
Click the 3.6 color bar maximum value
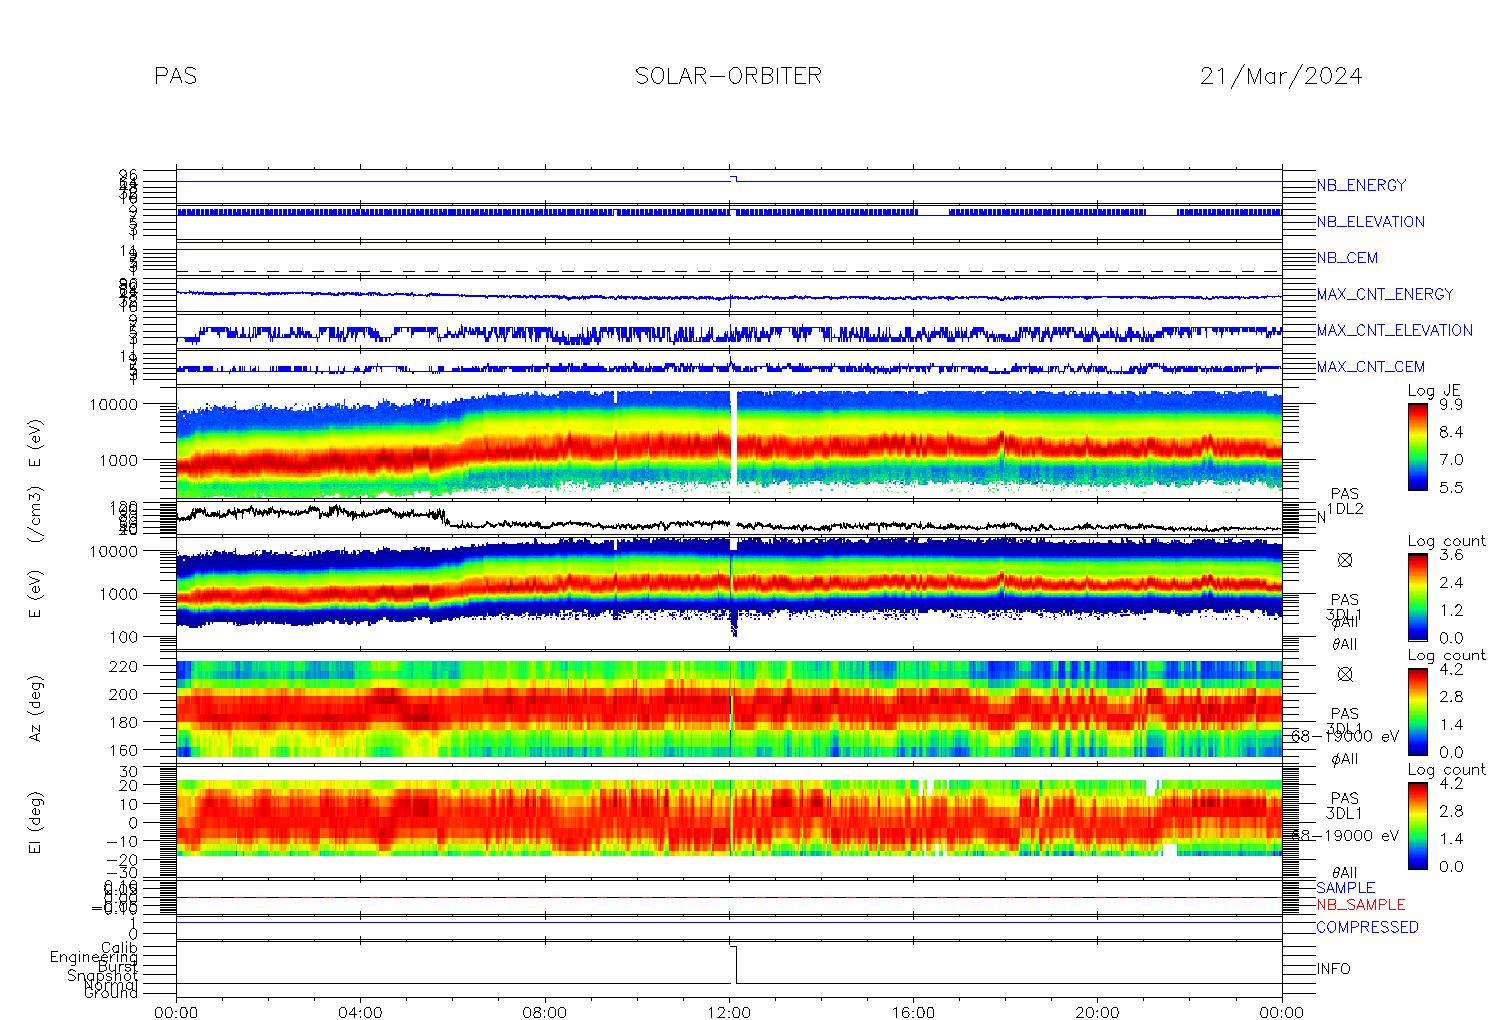[1450, 555]
